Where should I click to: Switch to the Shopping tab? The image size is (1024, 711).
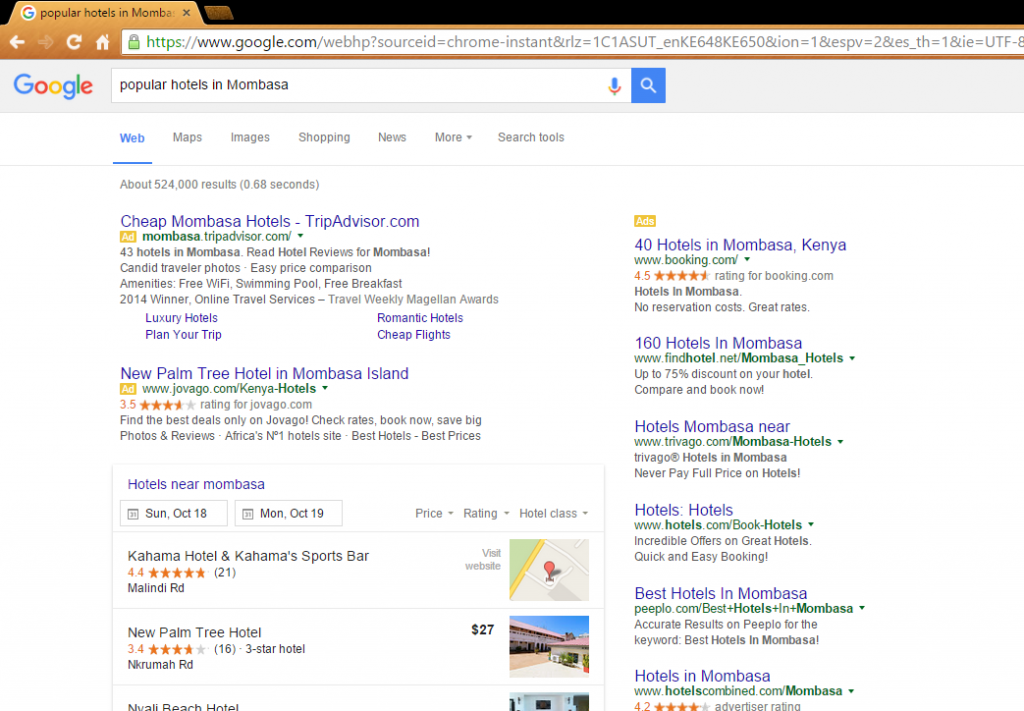324,137
